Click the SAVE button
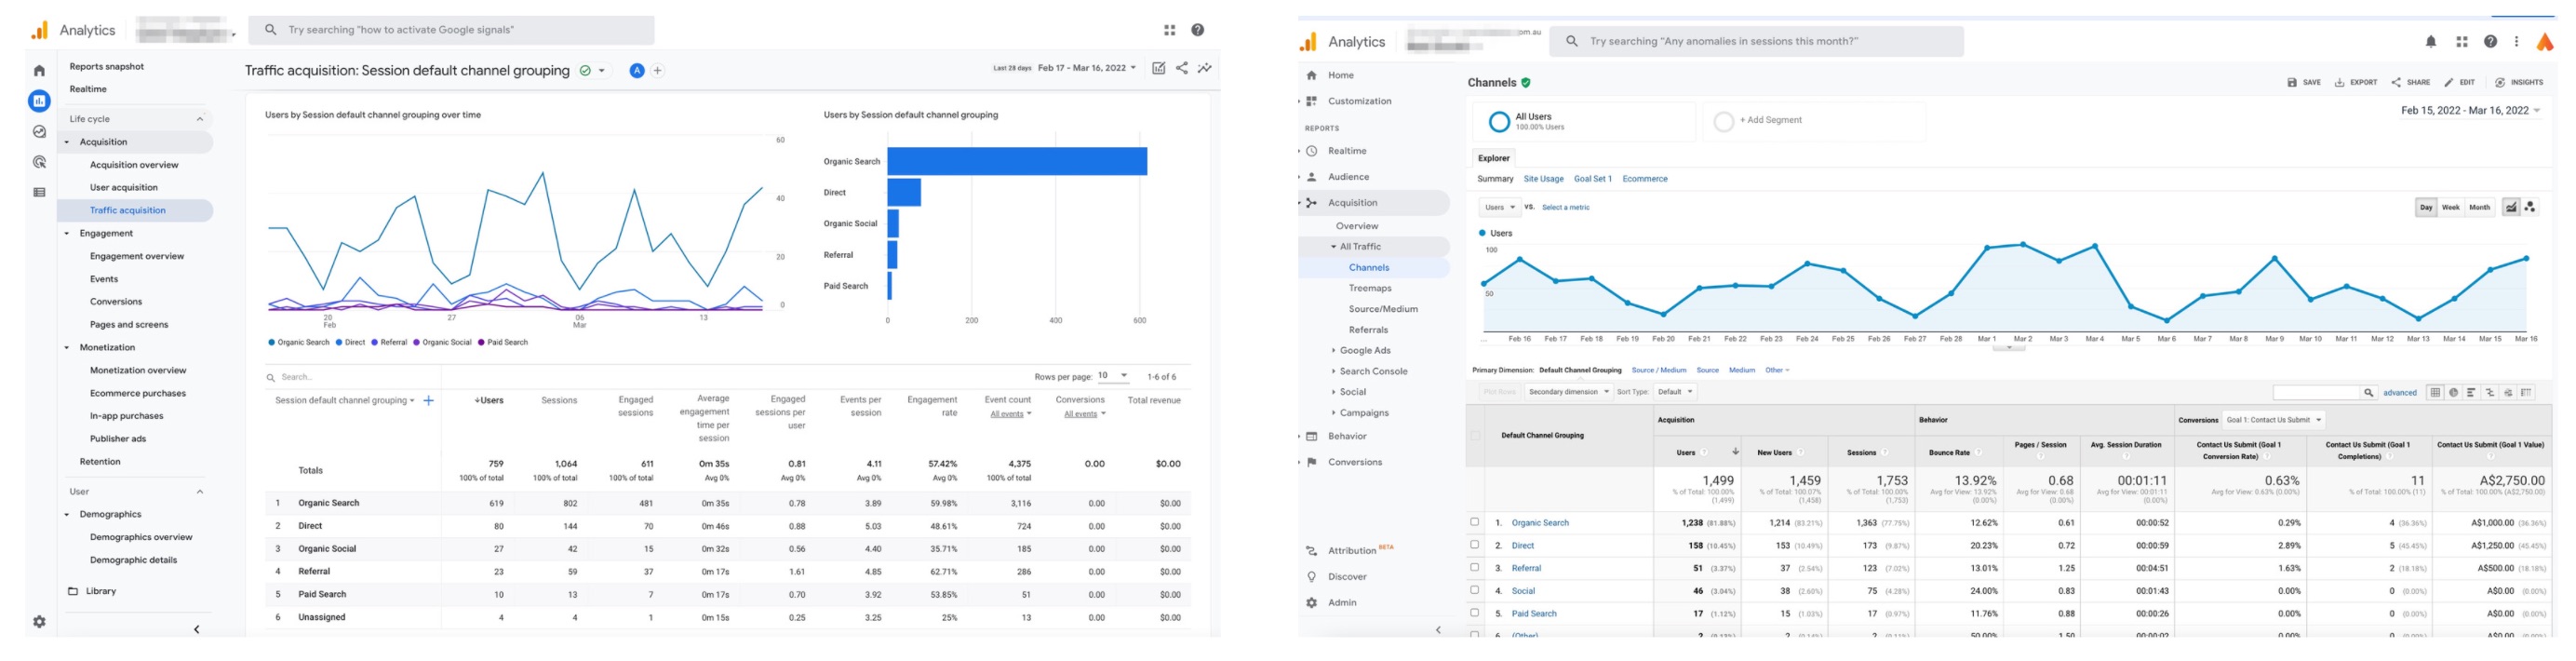 (x=2304, y=83)
